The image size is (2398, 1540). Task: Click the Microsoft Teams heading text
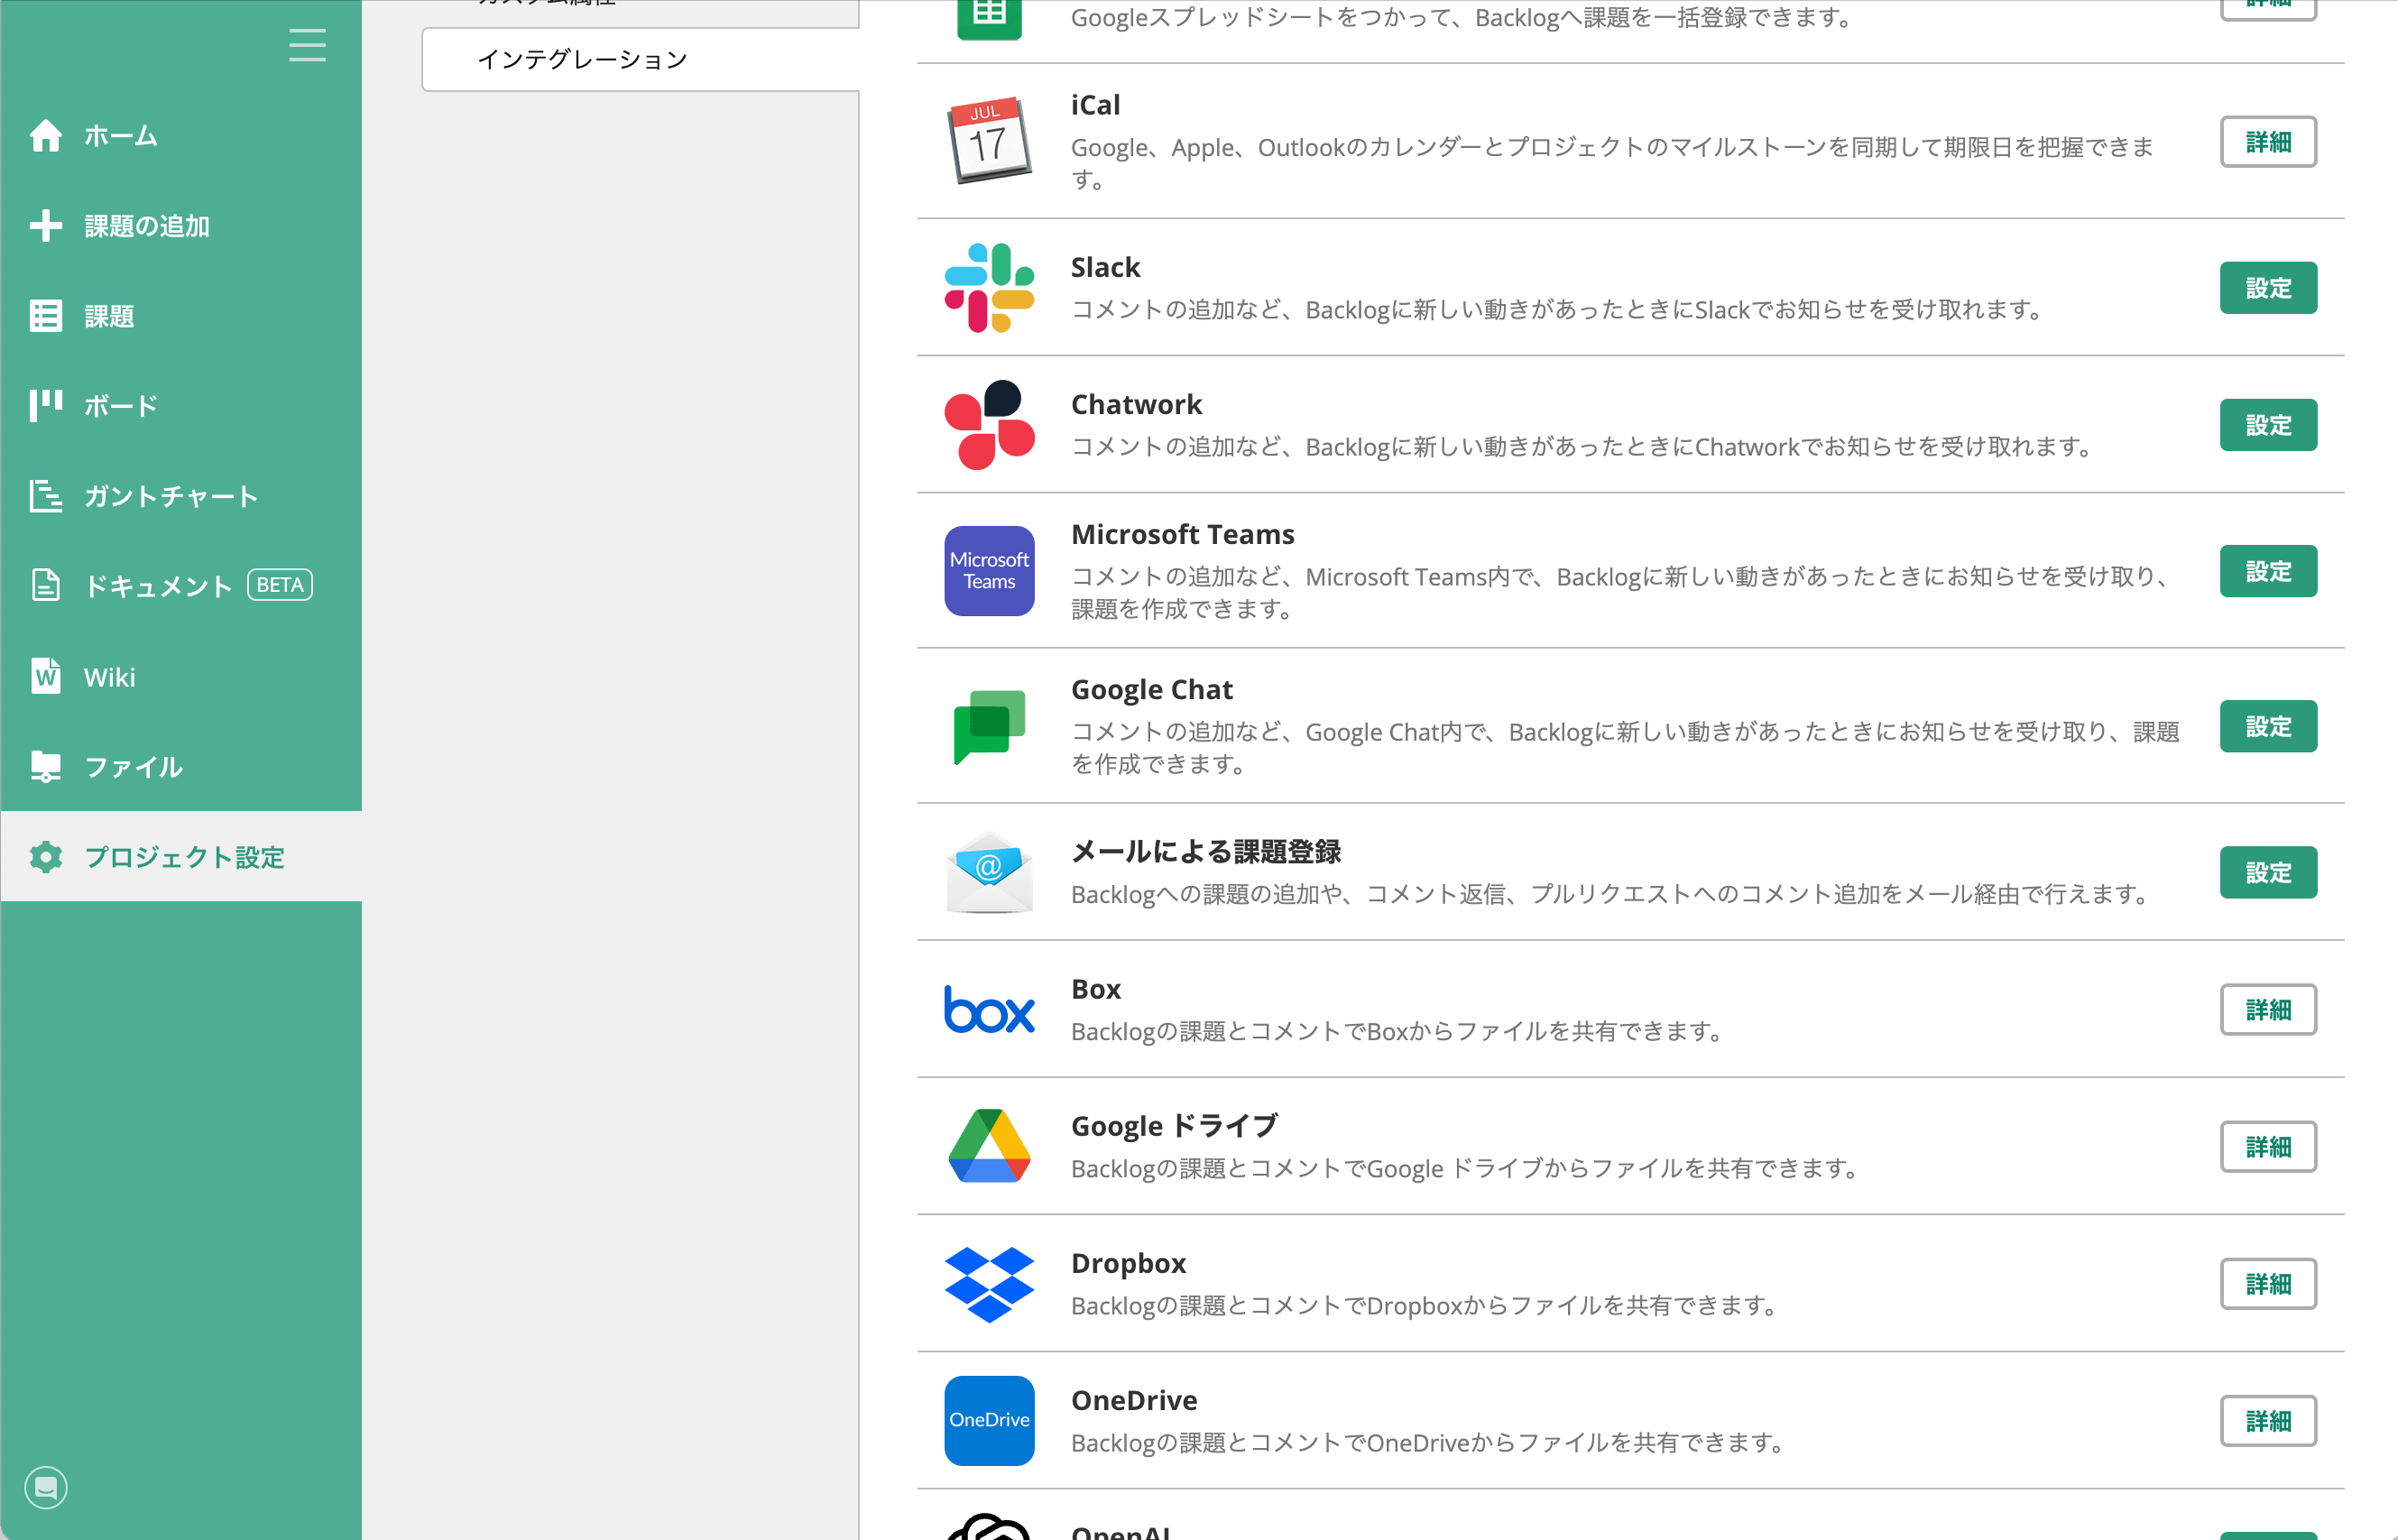tap(1183, 534)
